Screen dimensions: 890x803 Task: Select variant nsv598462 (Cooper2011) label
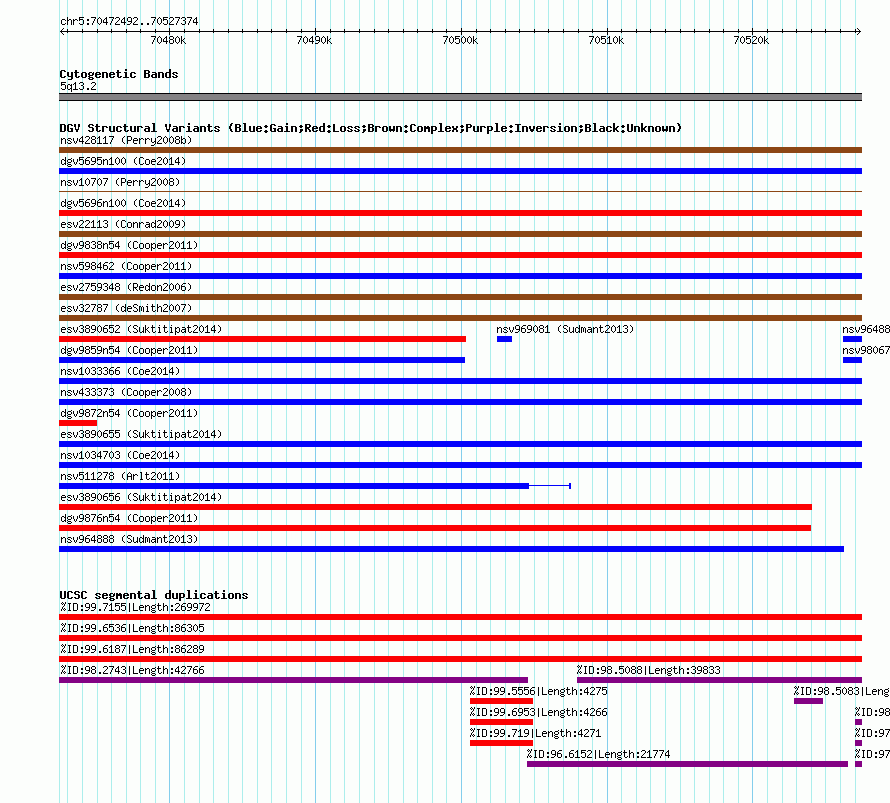pos(126,266)
